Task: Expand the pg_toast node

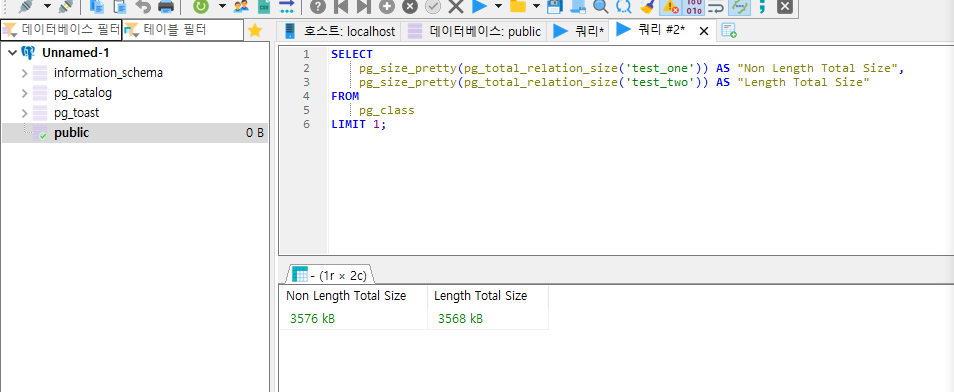Action: pyautogui.click(x=25, y=113)
